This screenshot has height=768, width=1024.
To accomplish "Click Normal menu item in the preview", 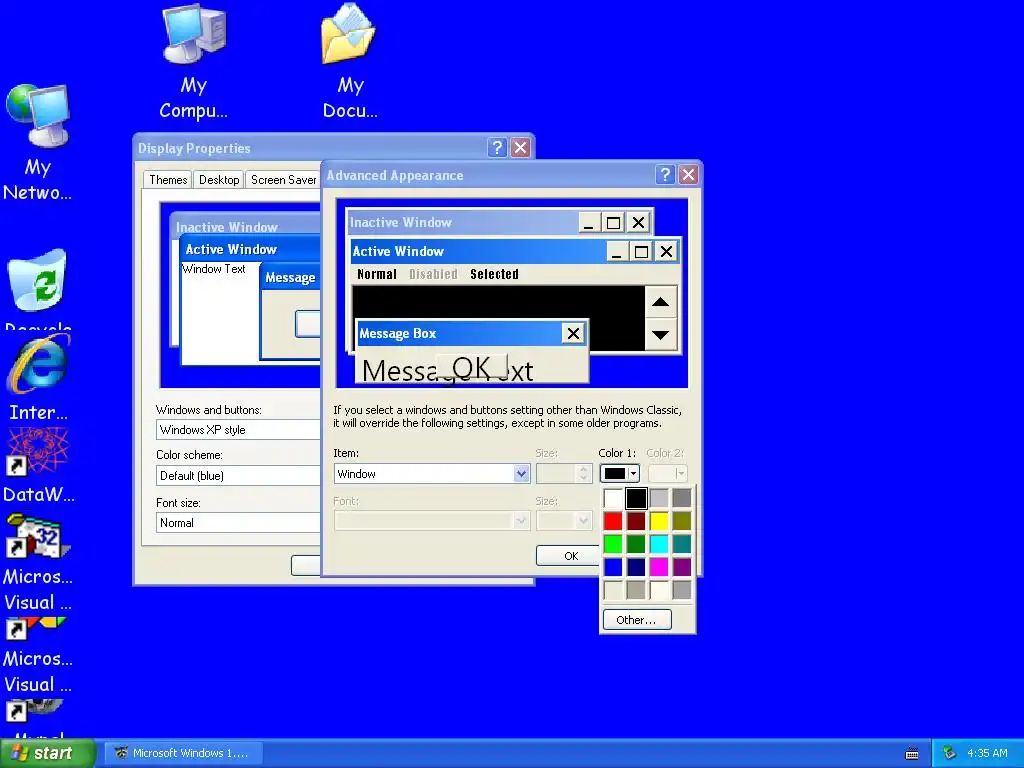I will 377,274.
